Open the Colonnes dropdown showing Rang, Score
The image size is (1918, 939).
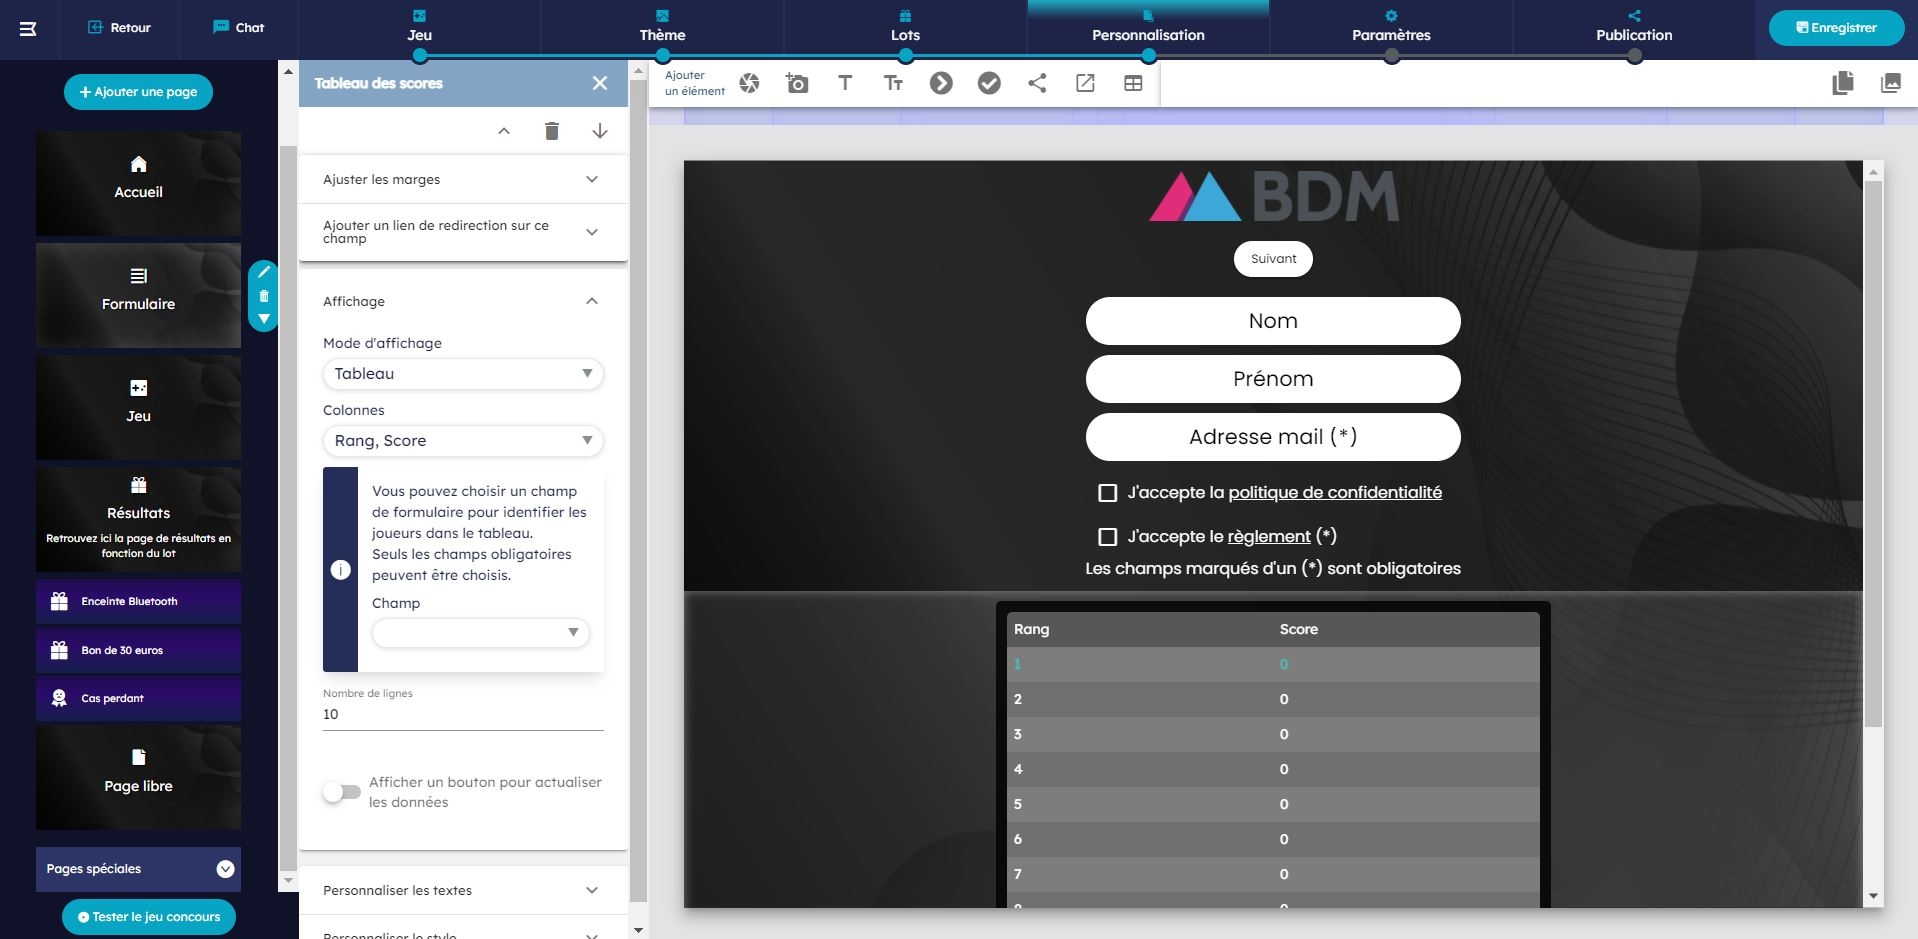[463, 441]
